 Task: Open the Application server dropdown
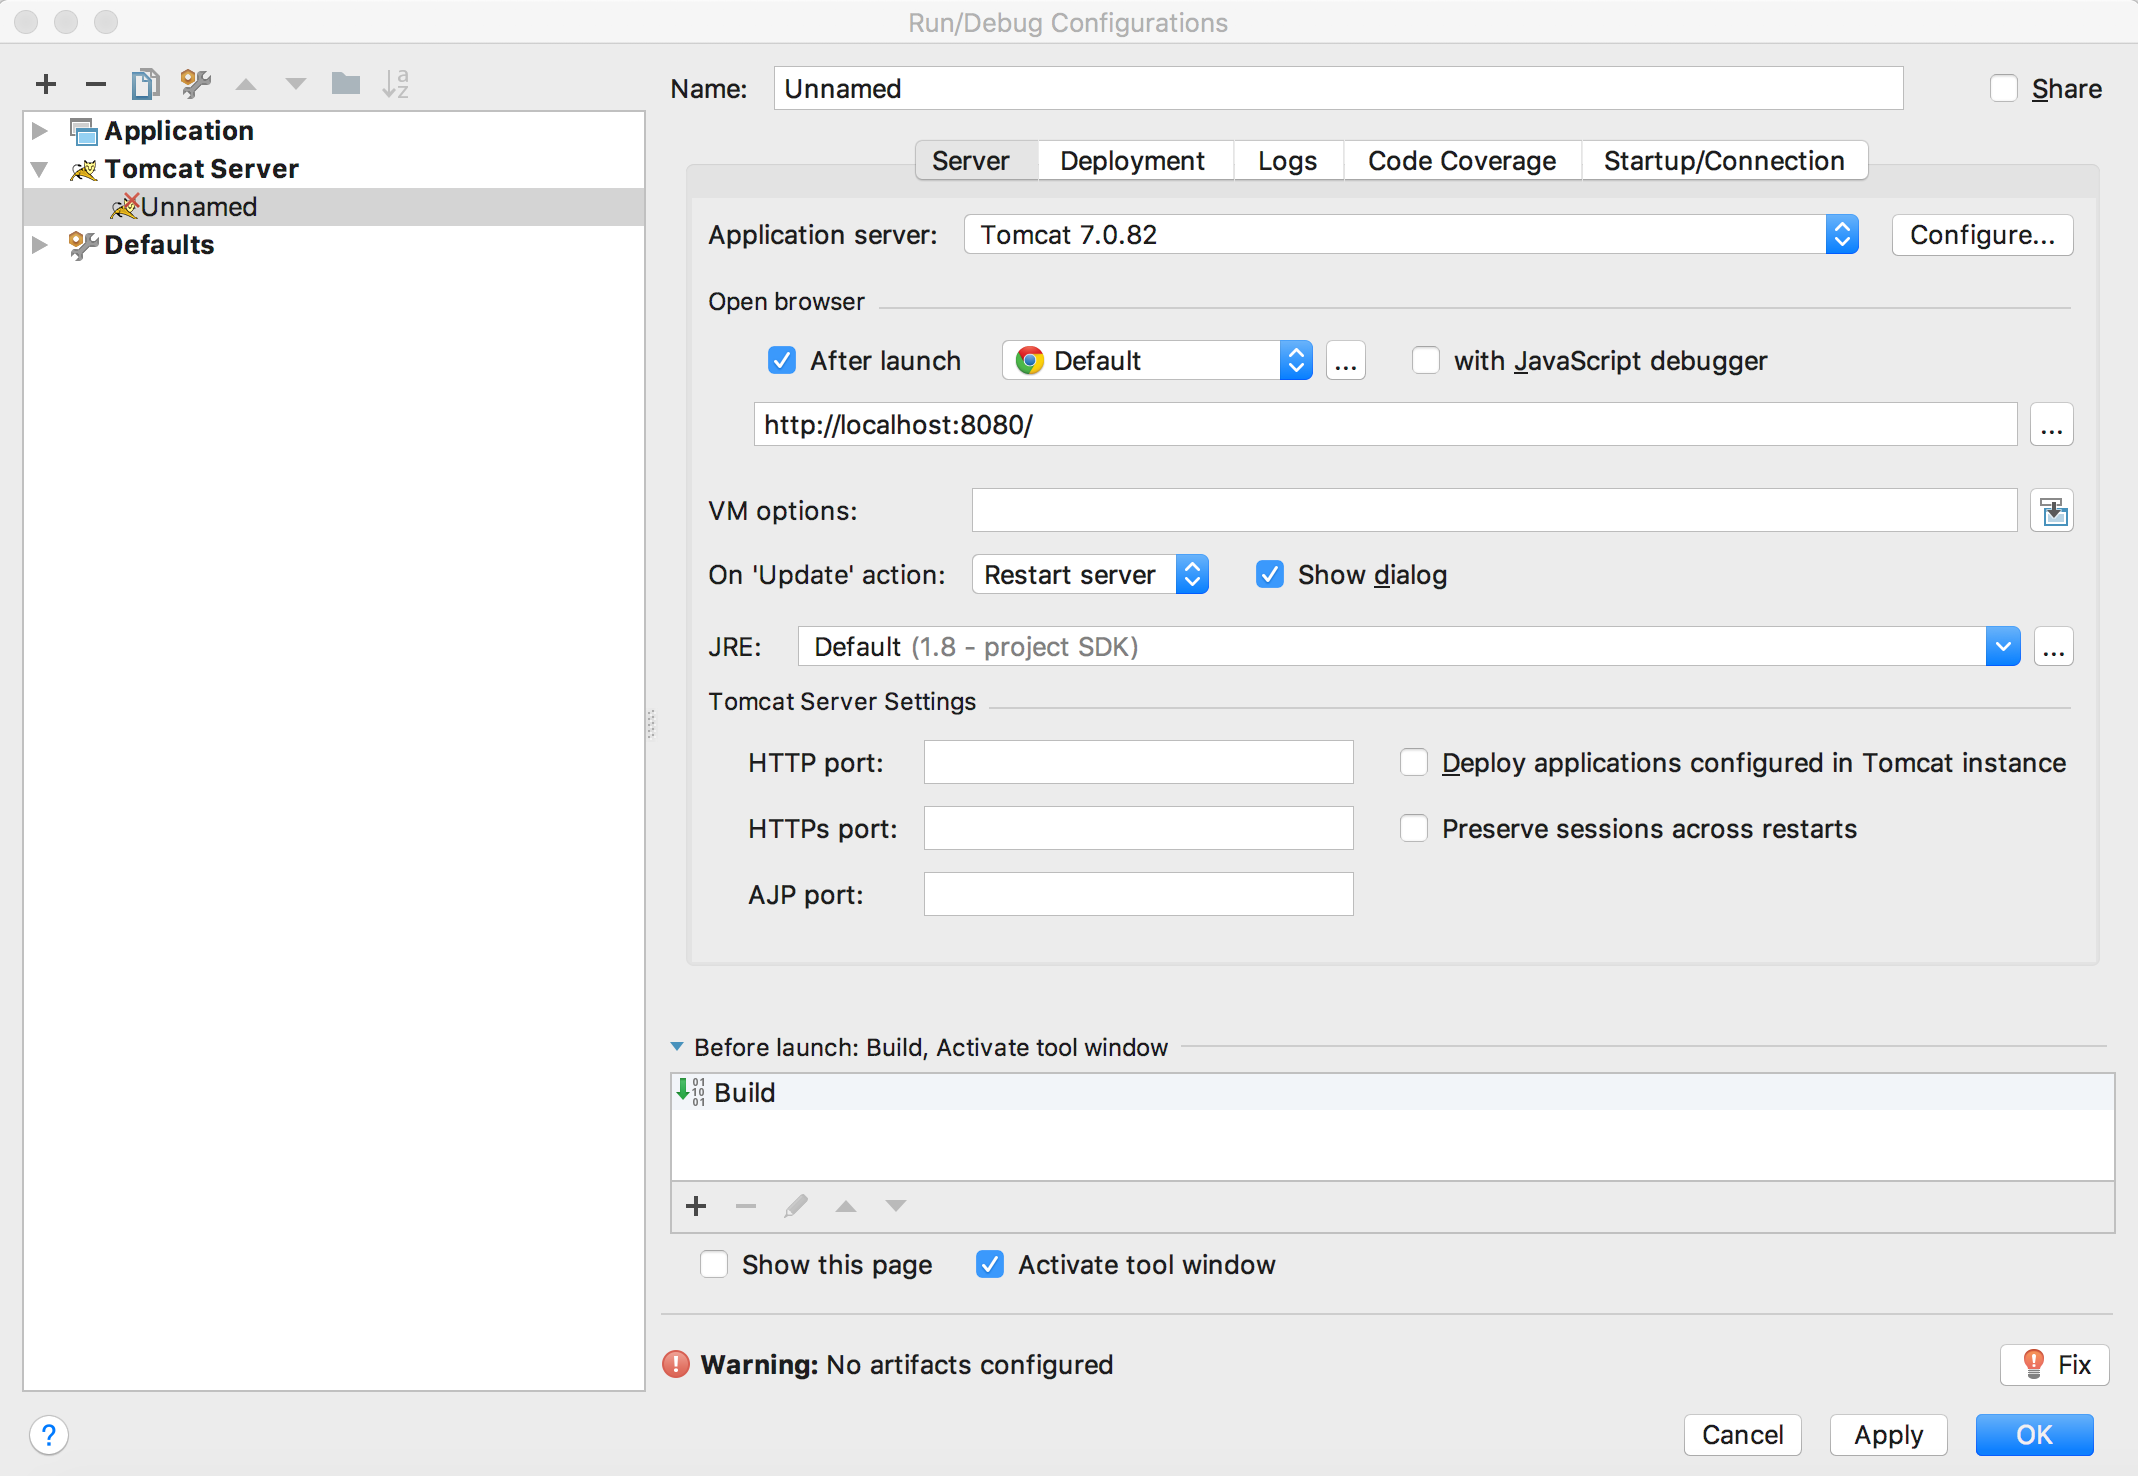point(1411,235)
